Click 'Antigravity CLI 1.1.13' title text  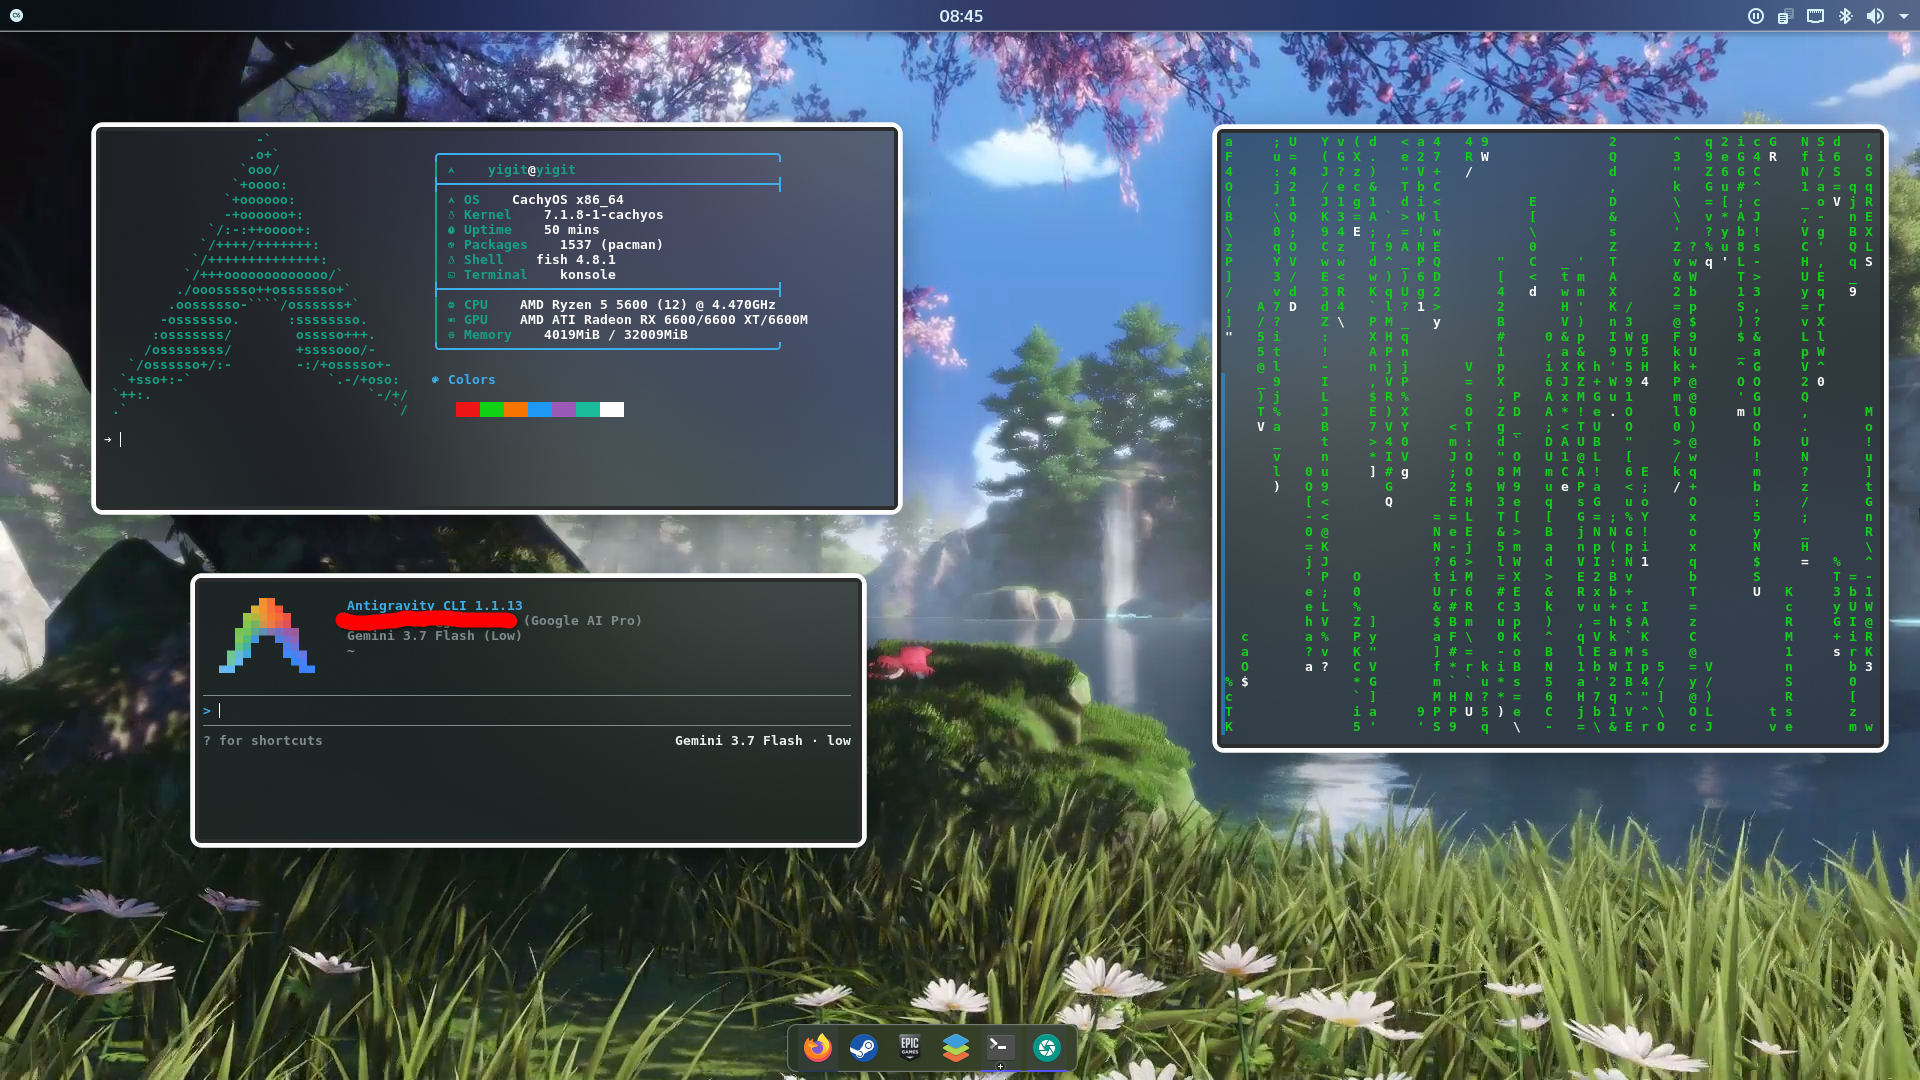pos(434,605)
